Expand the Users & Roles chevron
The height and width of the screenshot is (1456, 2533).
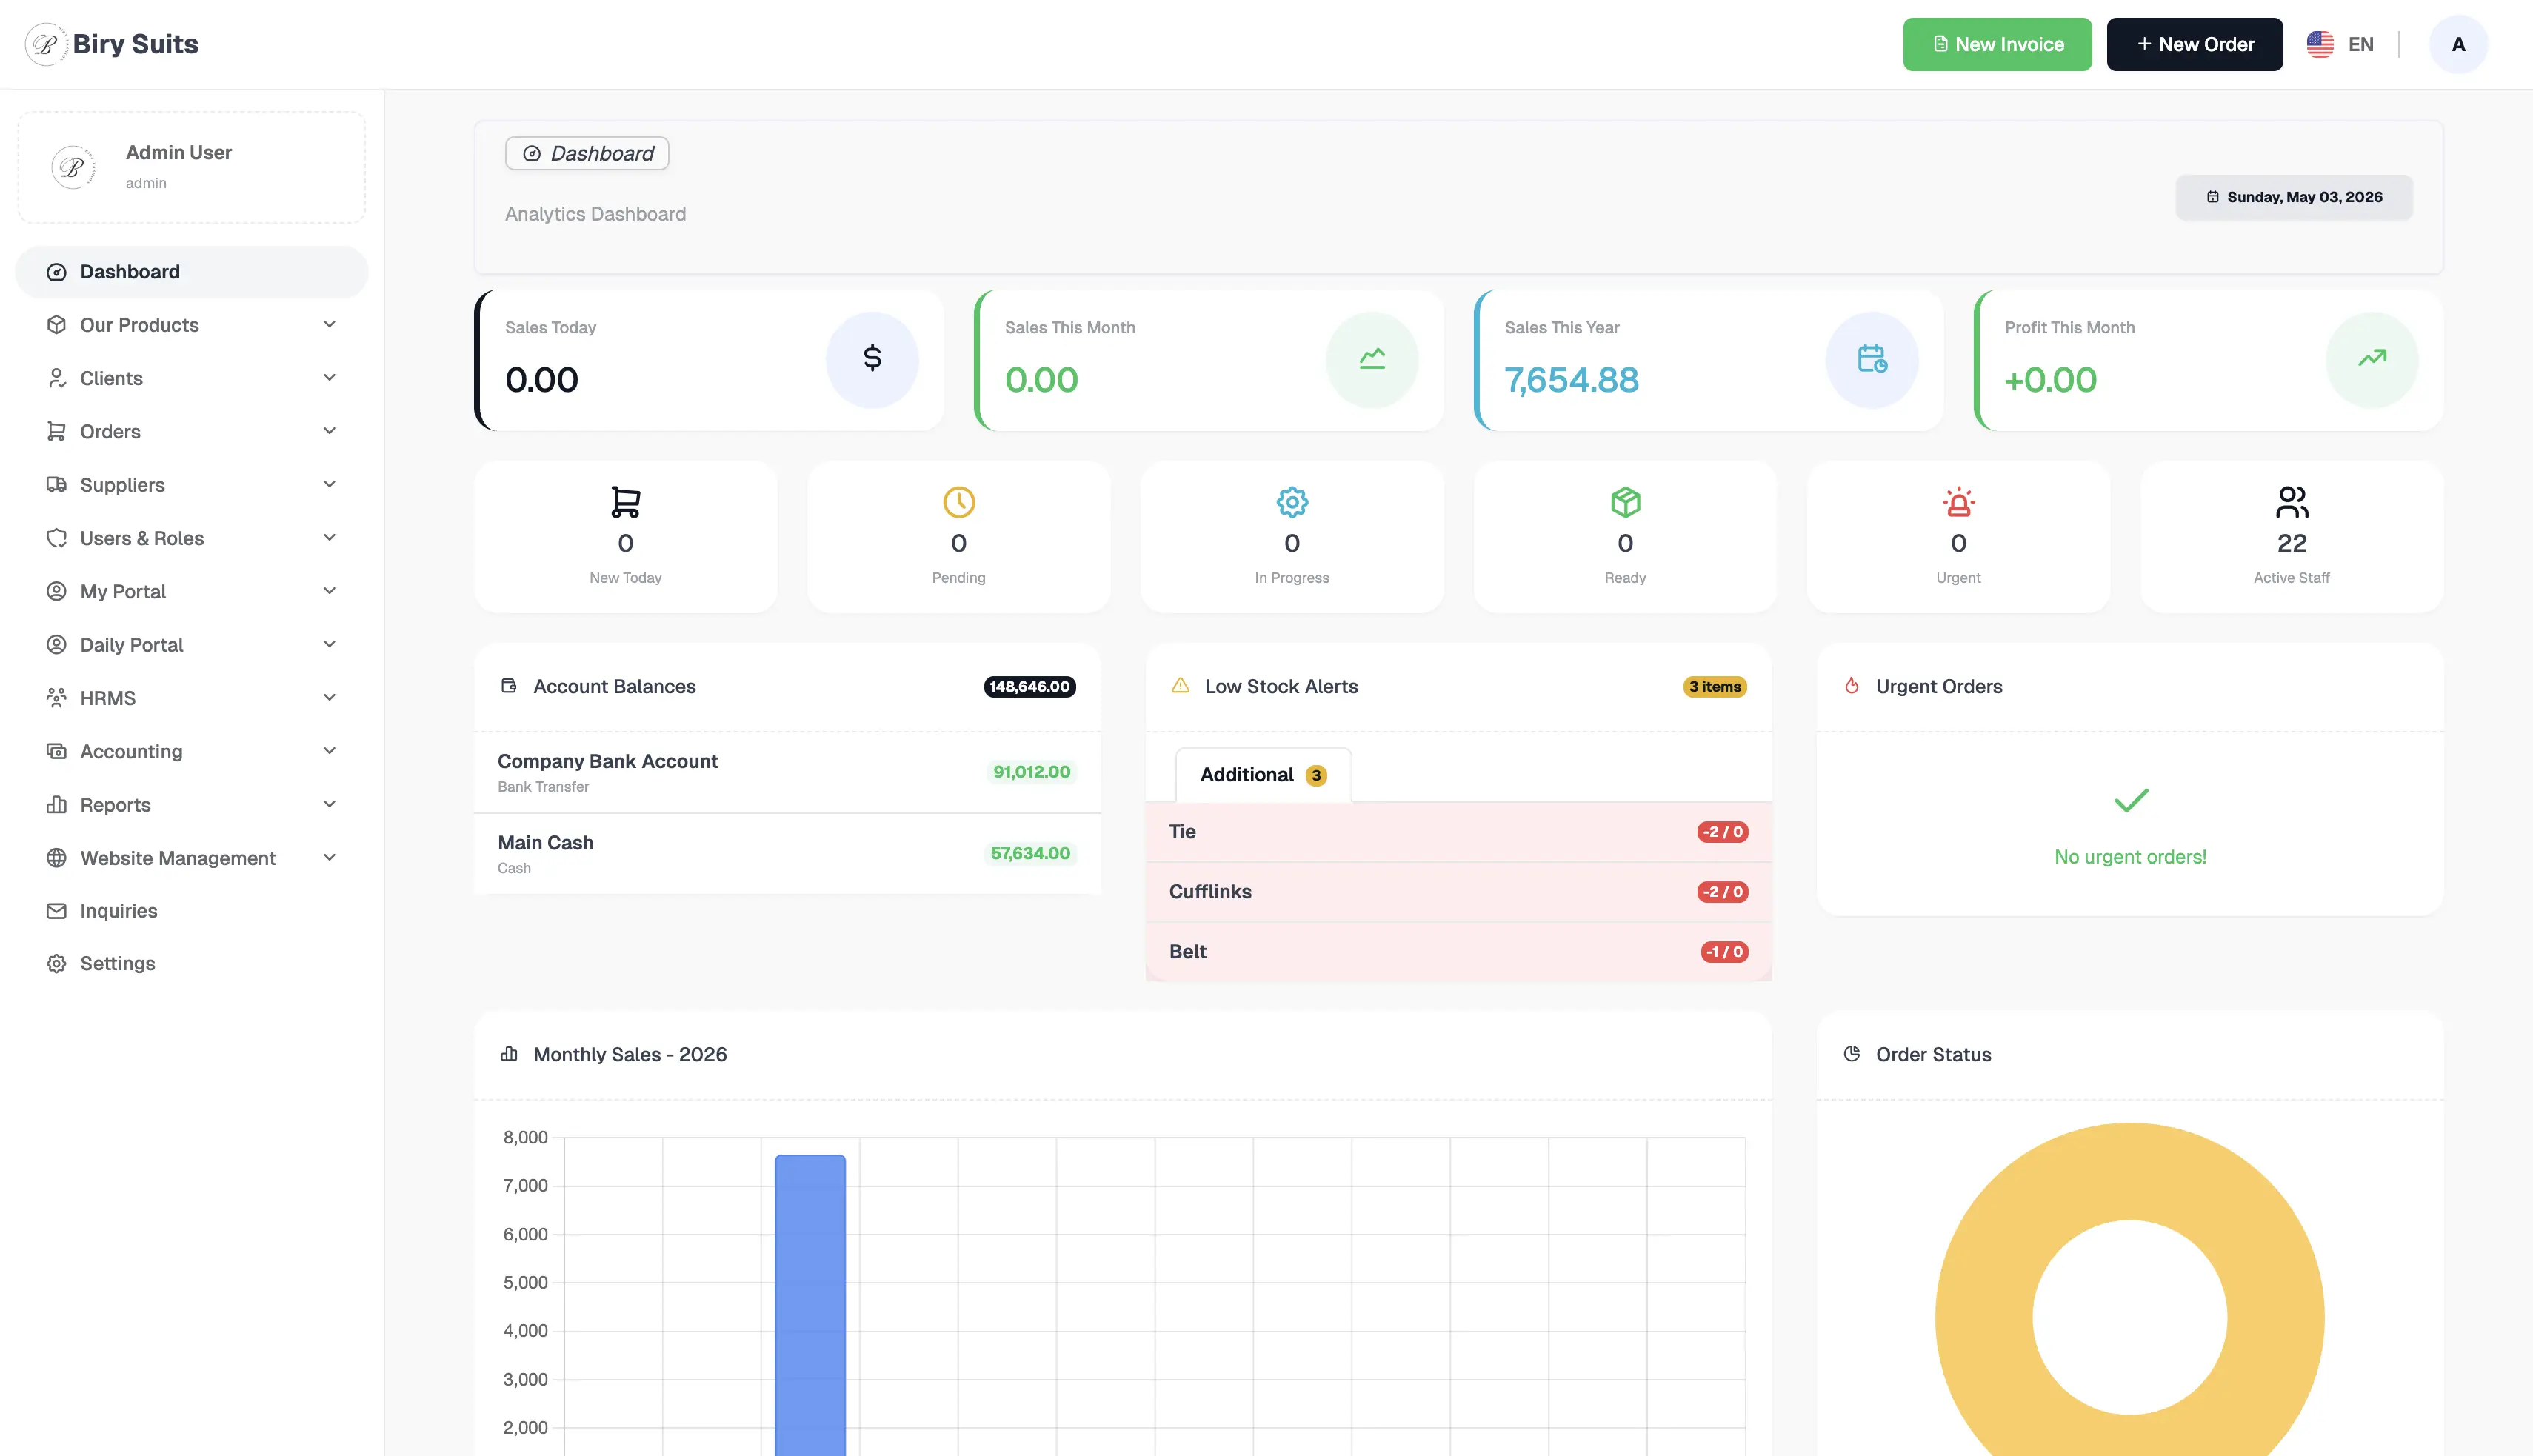(x=329, y=538)
